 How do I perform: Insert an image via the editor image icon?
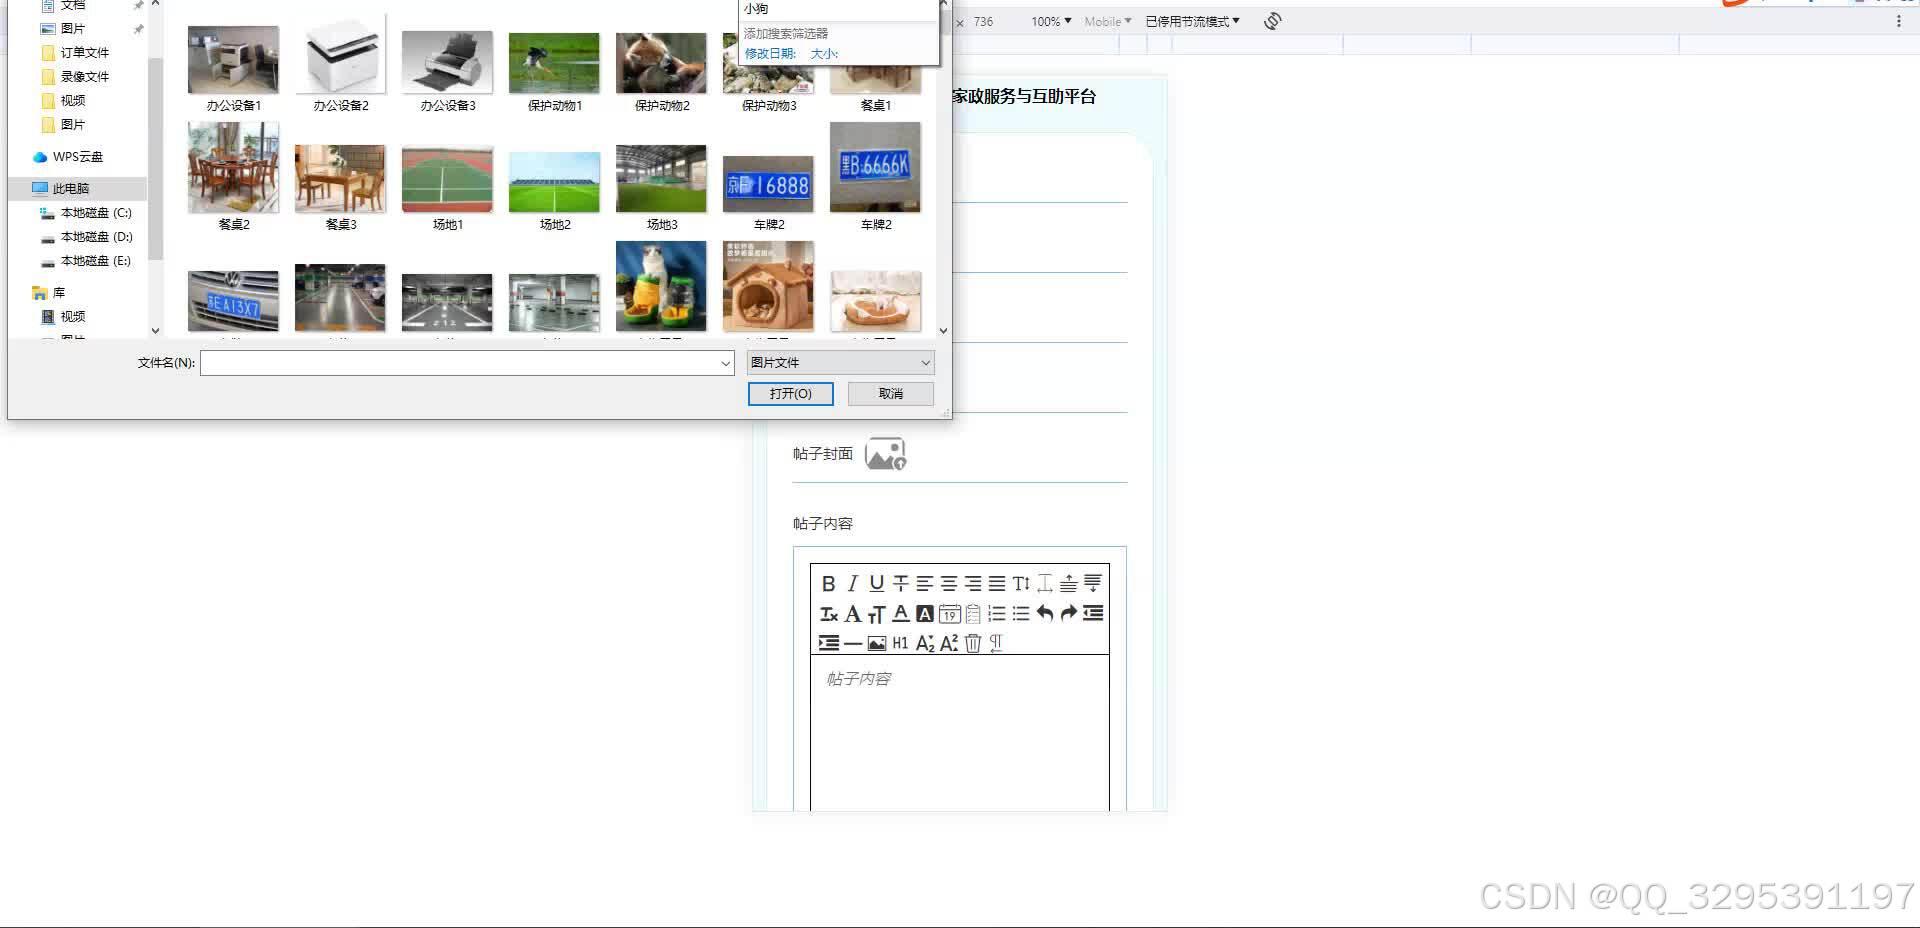click(x=877, y=643)
